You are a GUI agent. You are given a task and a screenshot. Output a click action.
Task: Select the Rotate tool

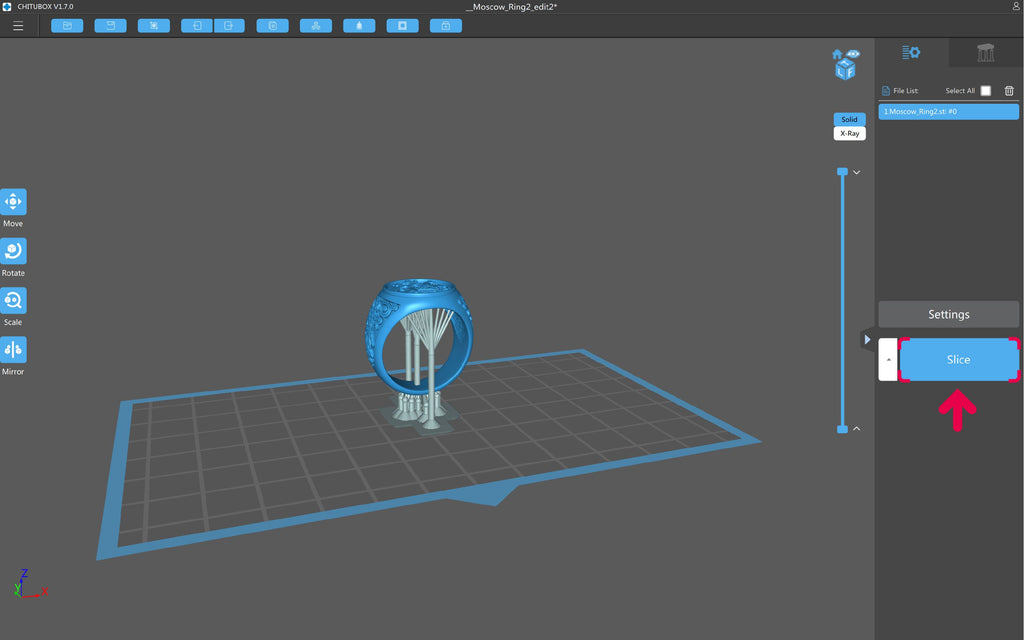click(x=13, y=251)
